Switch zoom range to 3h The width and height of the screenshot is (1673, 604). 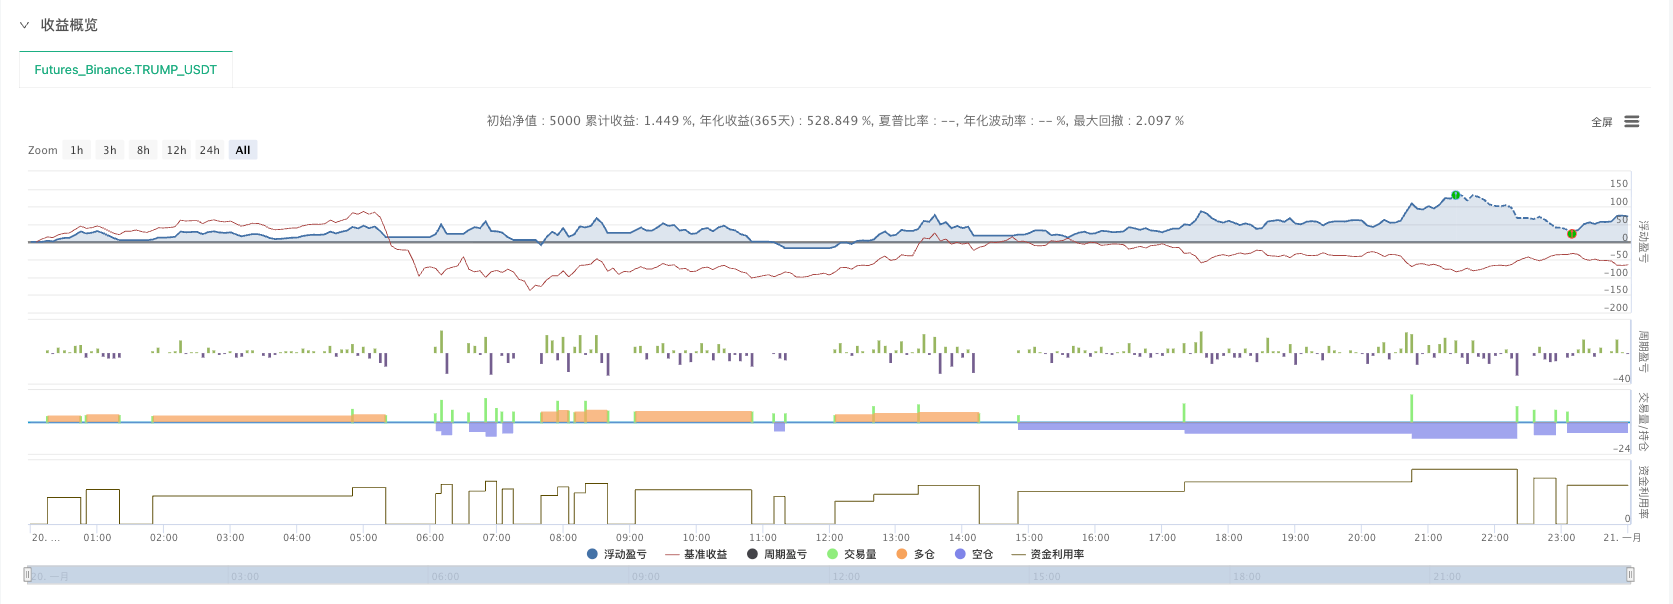coord(110,150)
